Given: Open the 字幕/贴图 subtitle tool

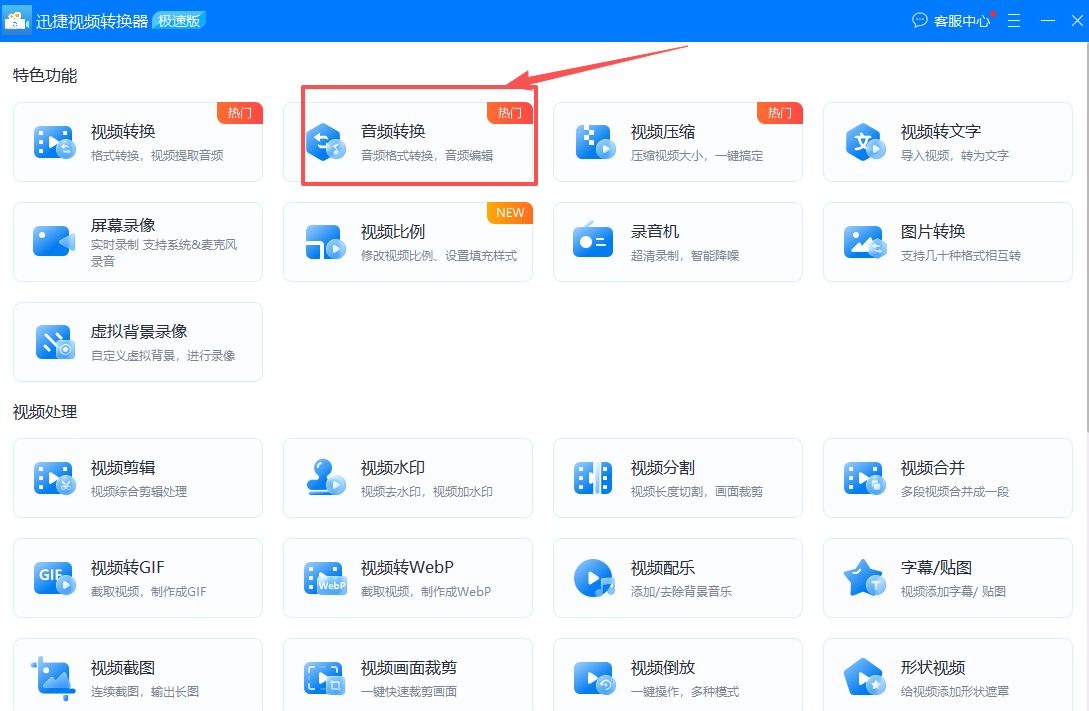Looking at the screenshot, I should [948, 578].
